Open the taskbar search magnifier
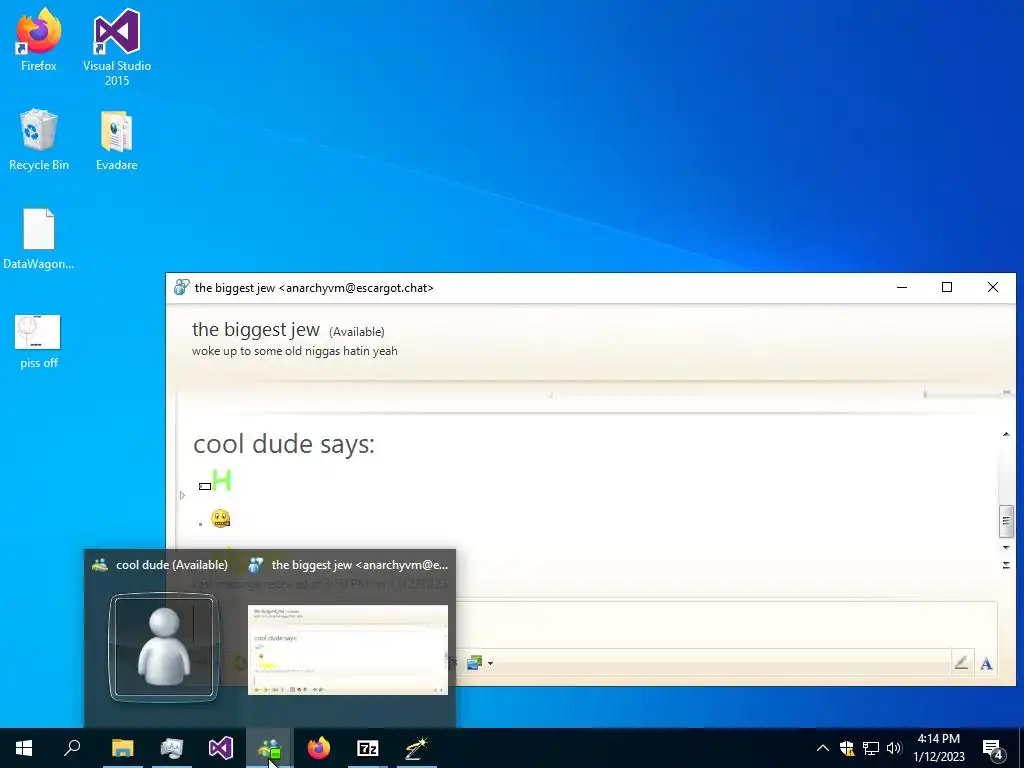The image size is (1024, 768). [x=72, y=748]
